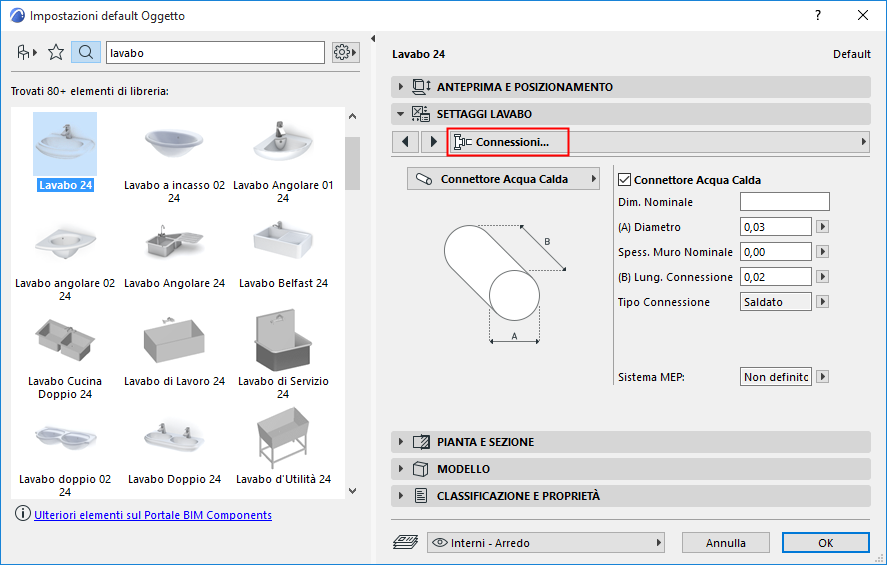
Task: Click the library list scrollbar thumb
Action: pyautogui.click(x=352, y=163)
